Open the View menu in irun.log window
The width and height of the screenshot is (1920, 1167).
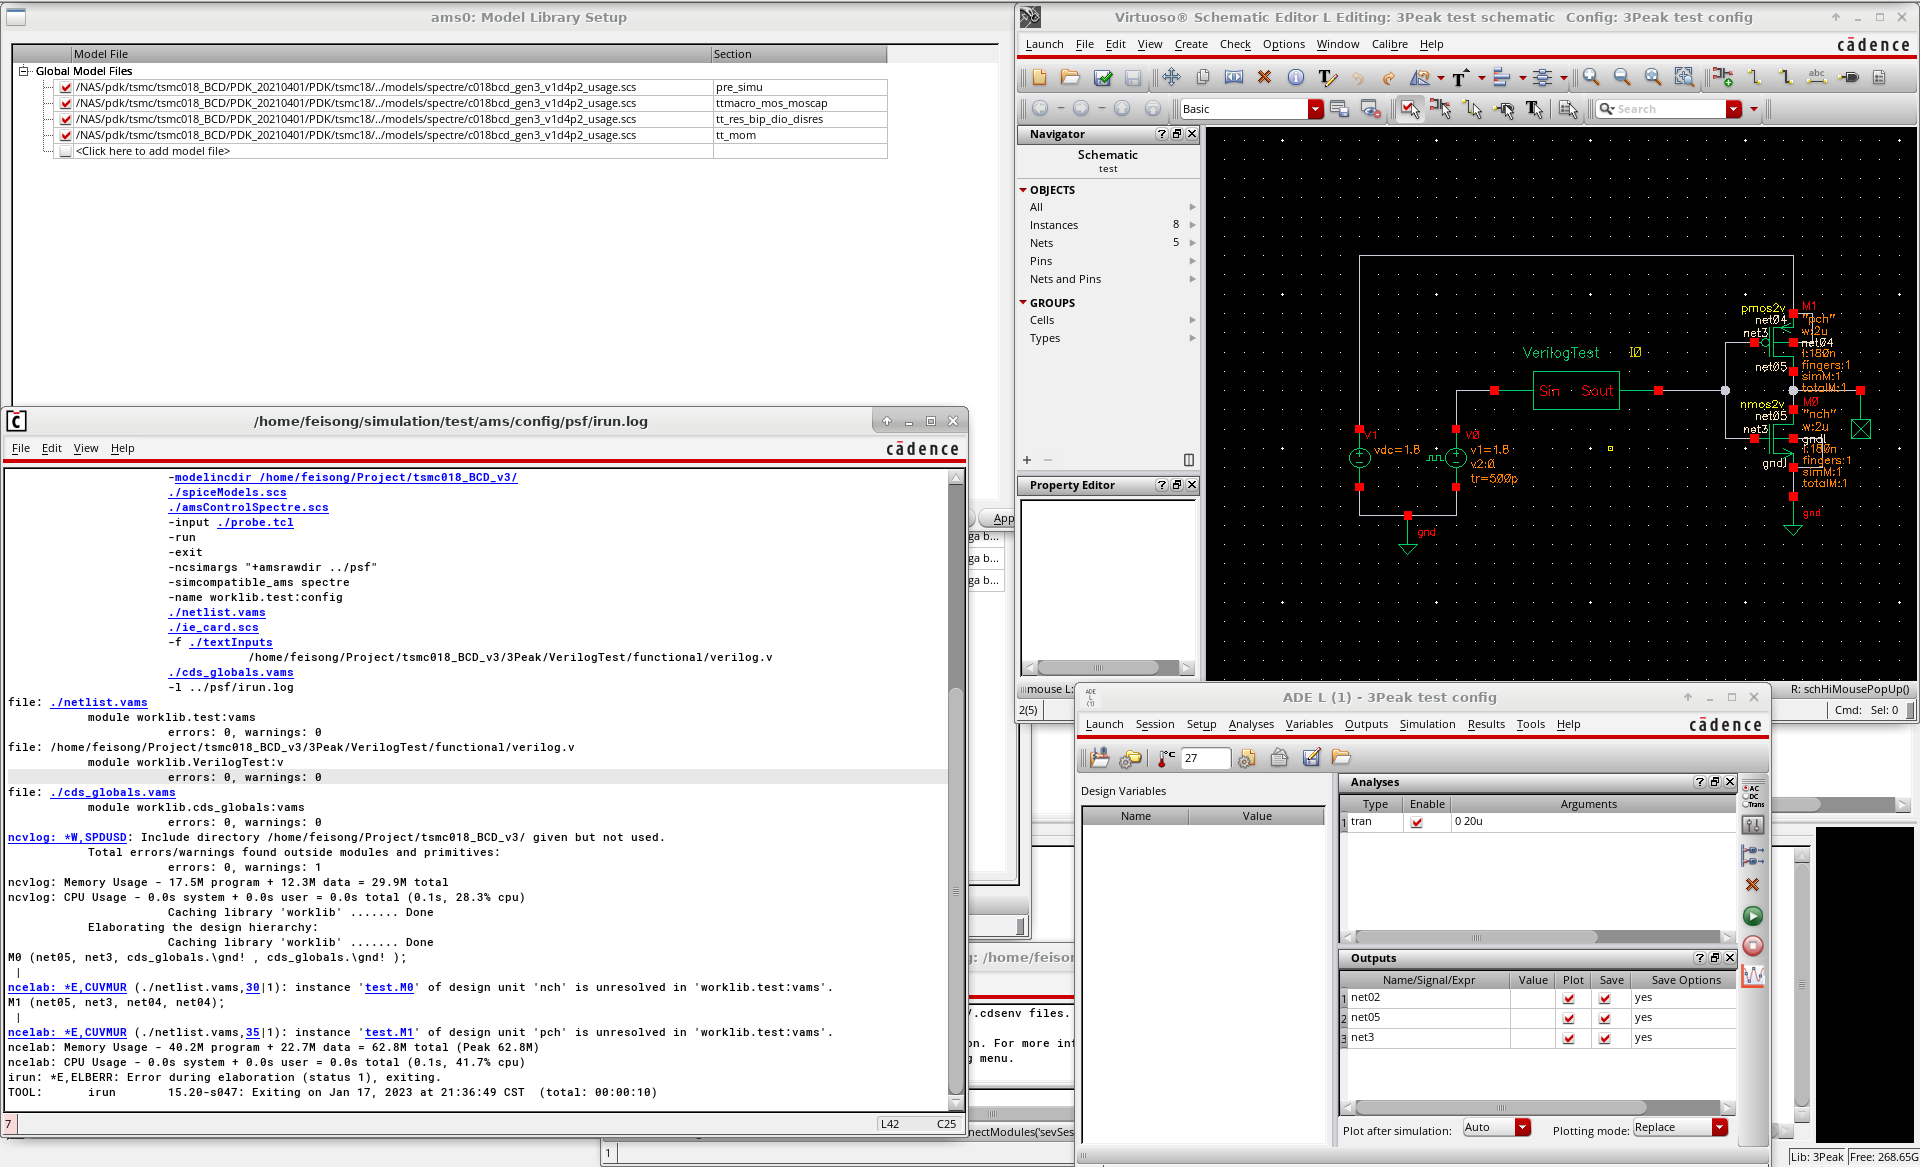[86, 448]
